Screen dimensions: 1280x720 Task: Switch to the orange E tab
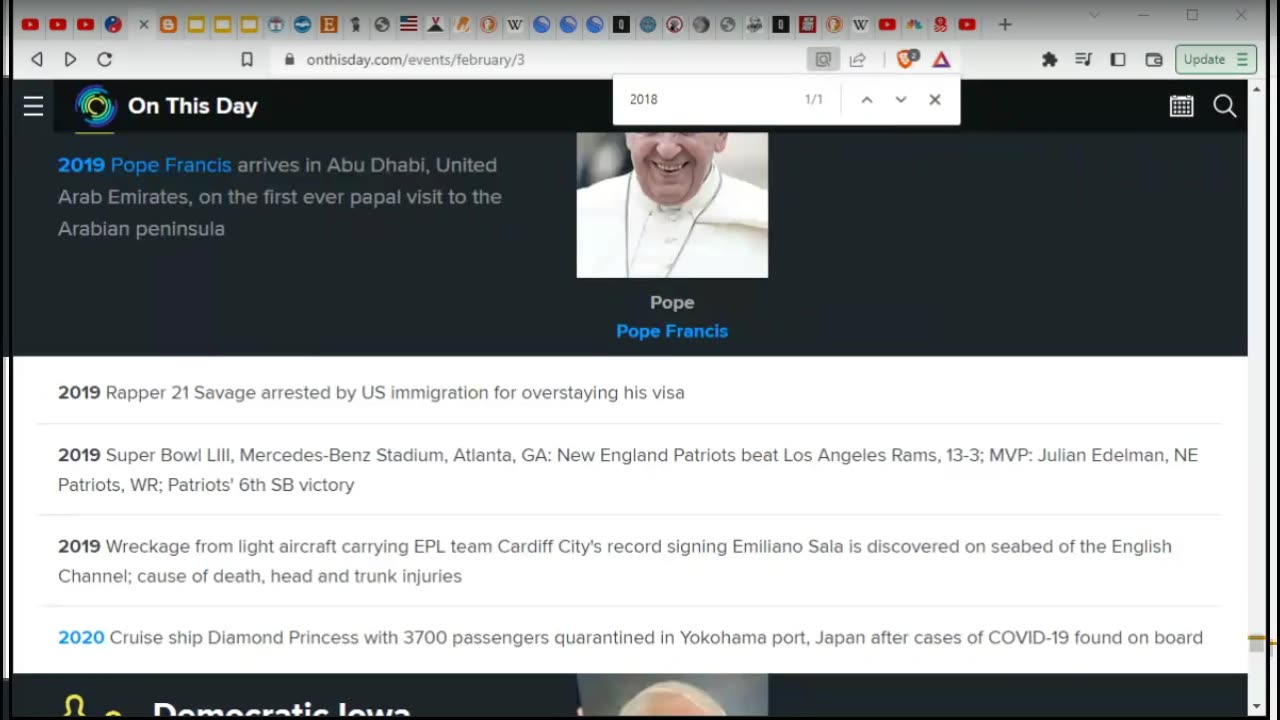[x=328, y=24]
